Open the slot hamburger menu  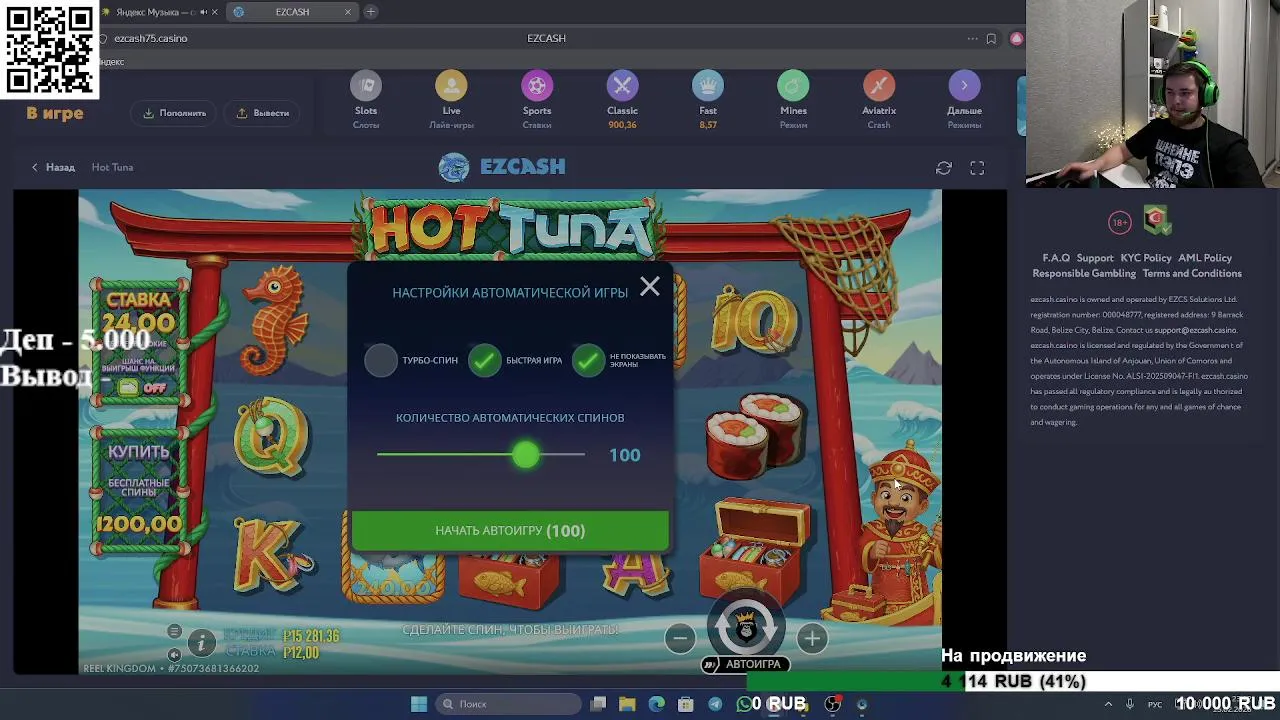[174, 631]
